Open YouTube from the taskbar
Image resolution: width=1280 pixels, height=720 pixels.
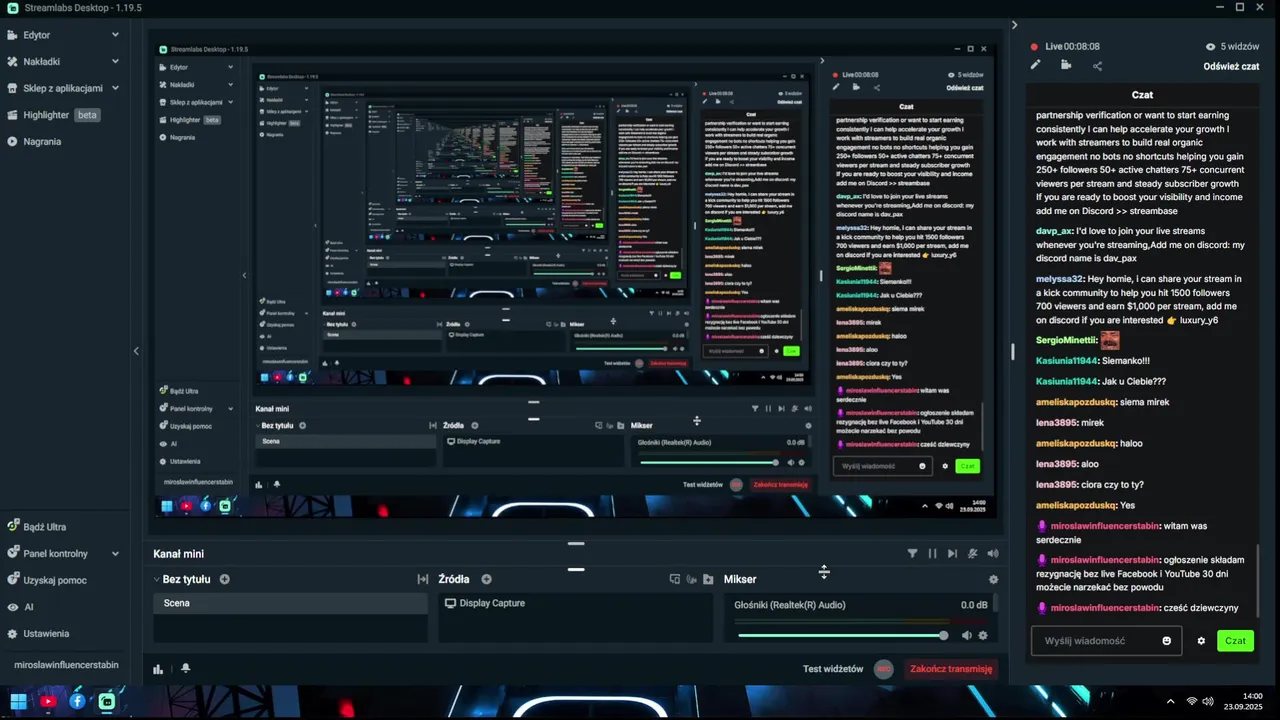[x=47, y=701]
